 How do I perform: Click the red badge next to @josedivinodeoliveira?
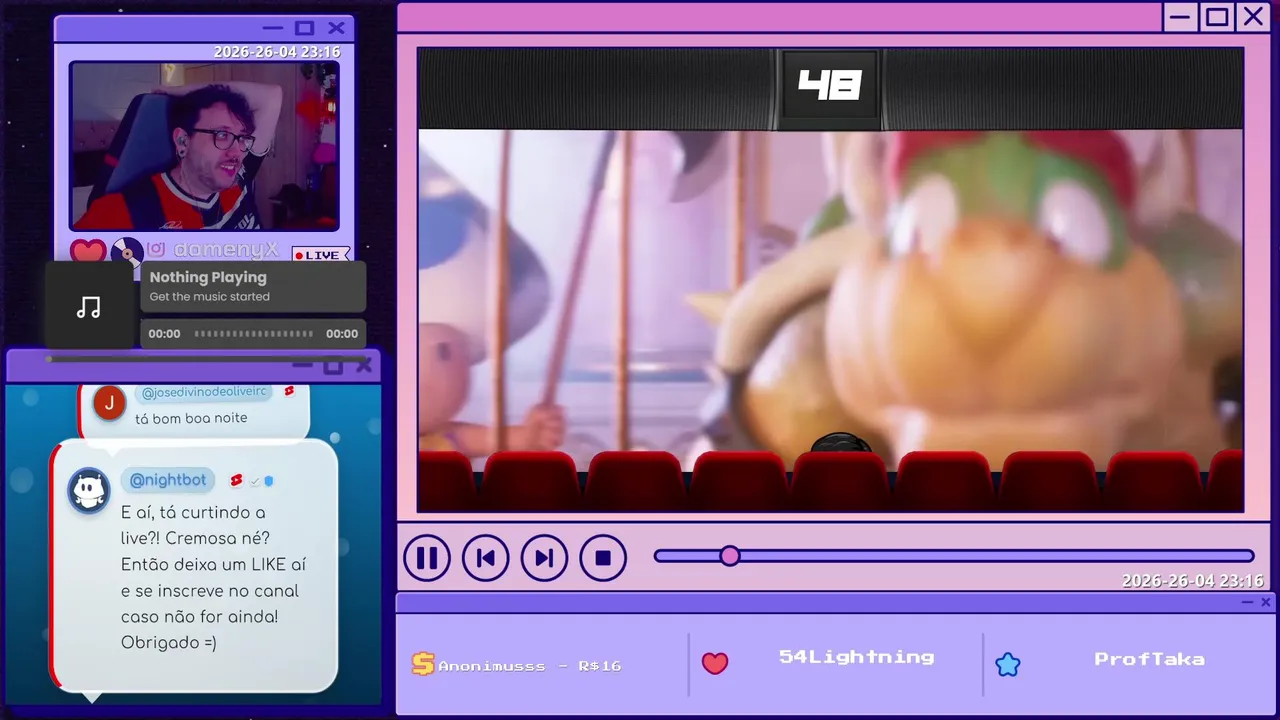tap(289, 391)
